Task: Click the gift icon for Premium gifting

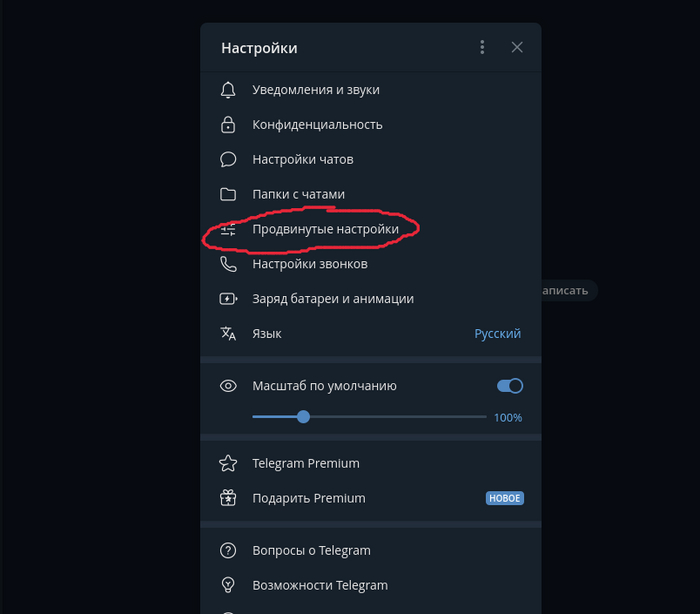Action: point(228,498)
